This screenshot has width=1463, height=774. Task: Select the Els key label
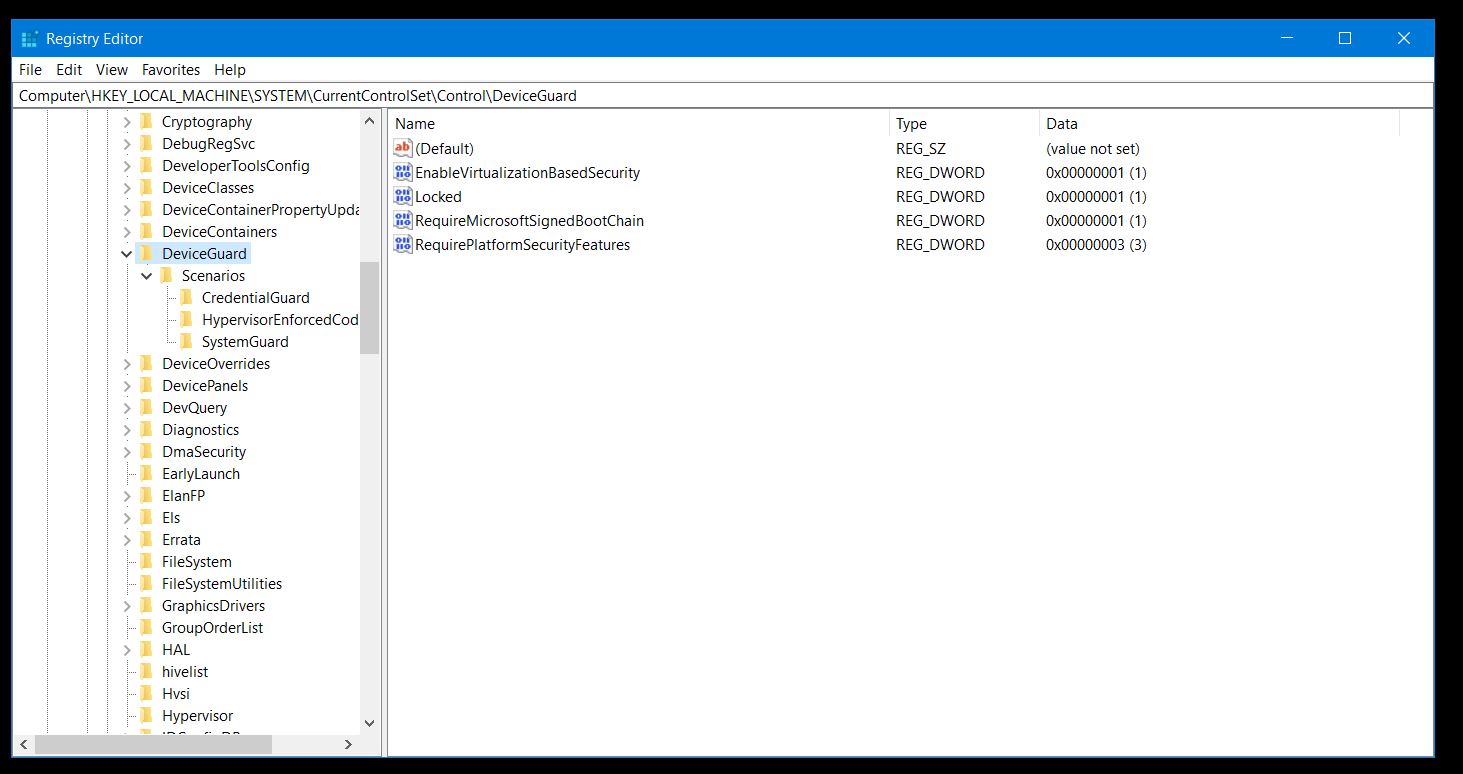[x=171, y=518]
